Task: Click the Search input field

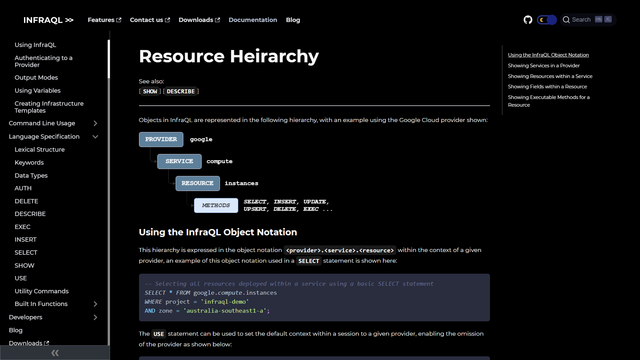Action: [x=587, y=20]
